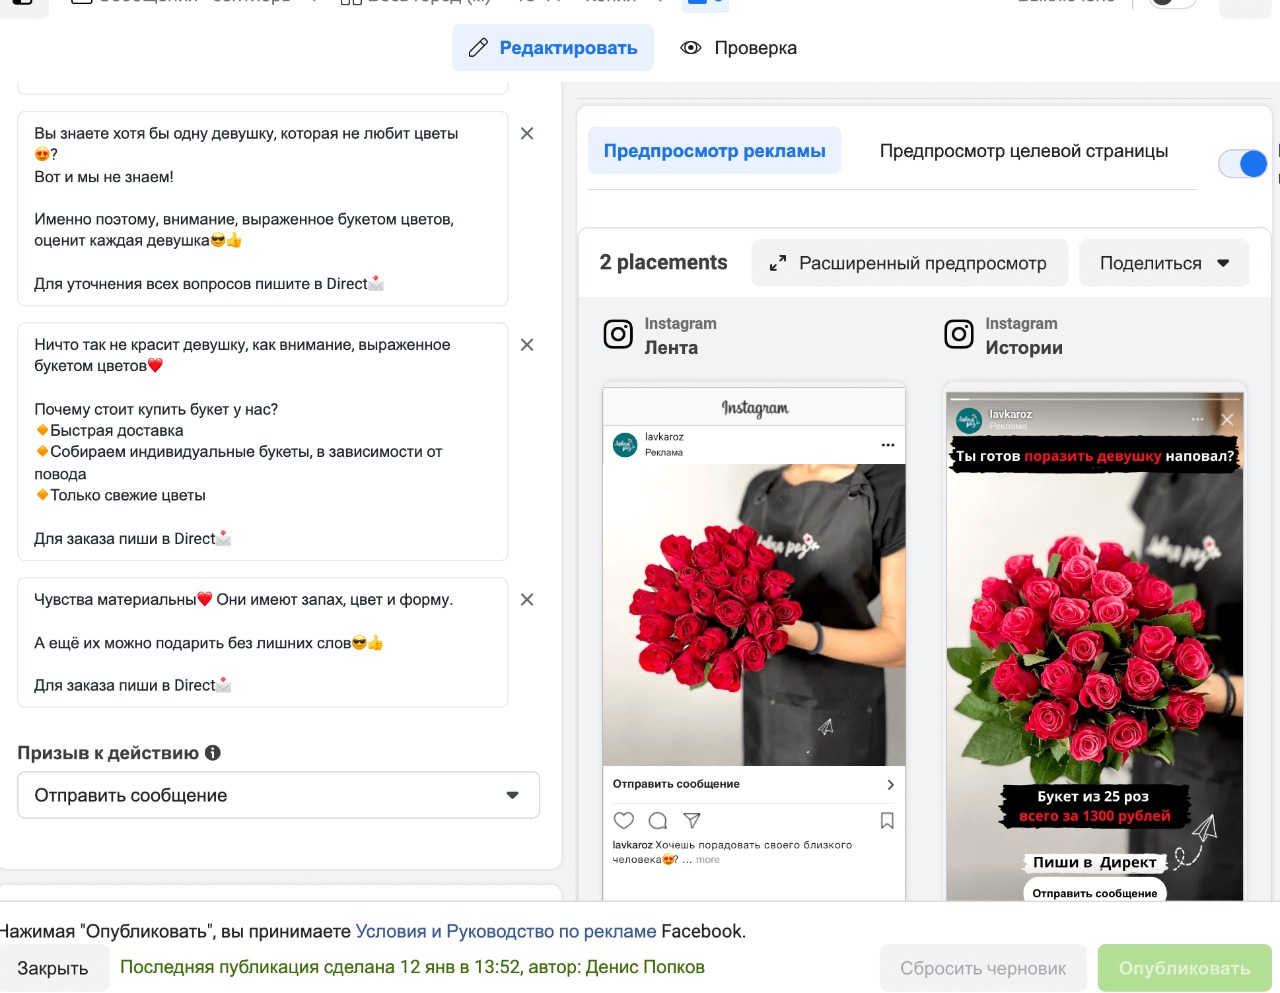Click the Instagram logo next to "Истории"
Image resolution: width=1280 pixels, height=993 pixels.
(x=959, y=334)
